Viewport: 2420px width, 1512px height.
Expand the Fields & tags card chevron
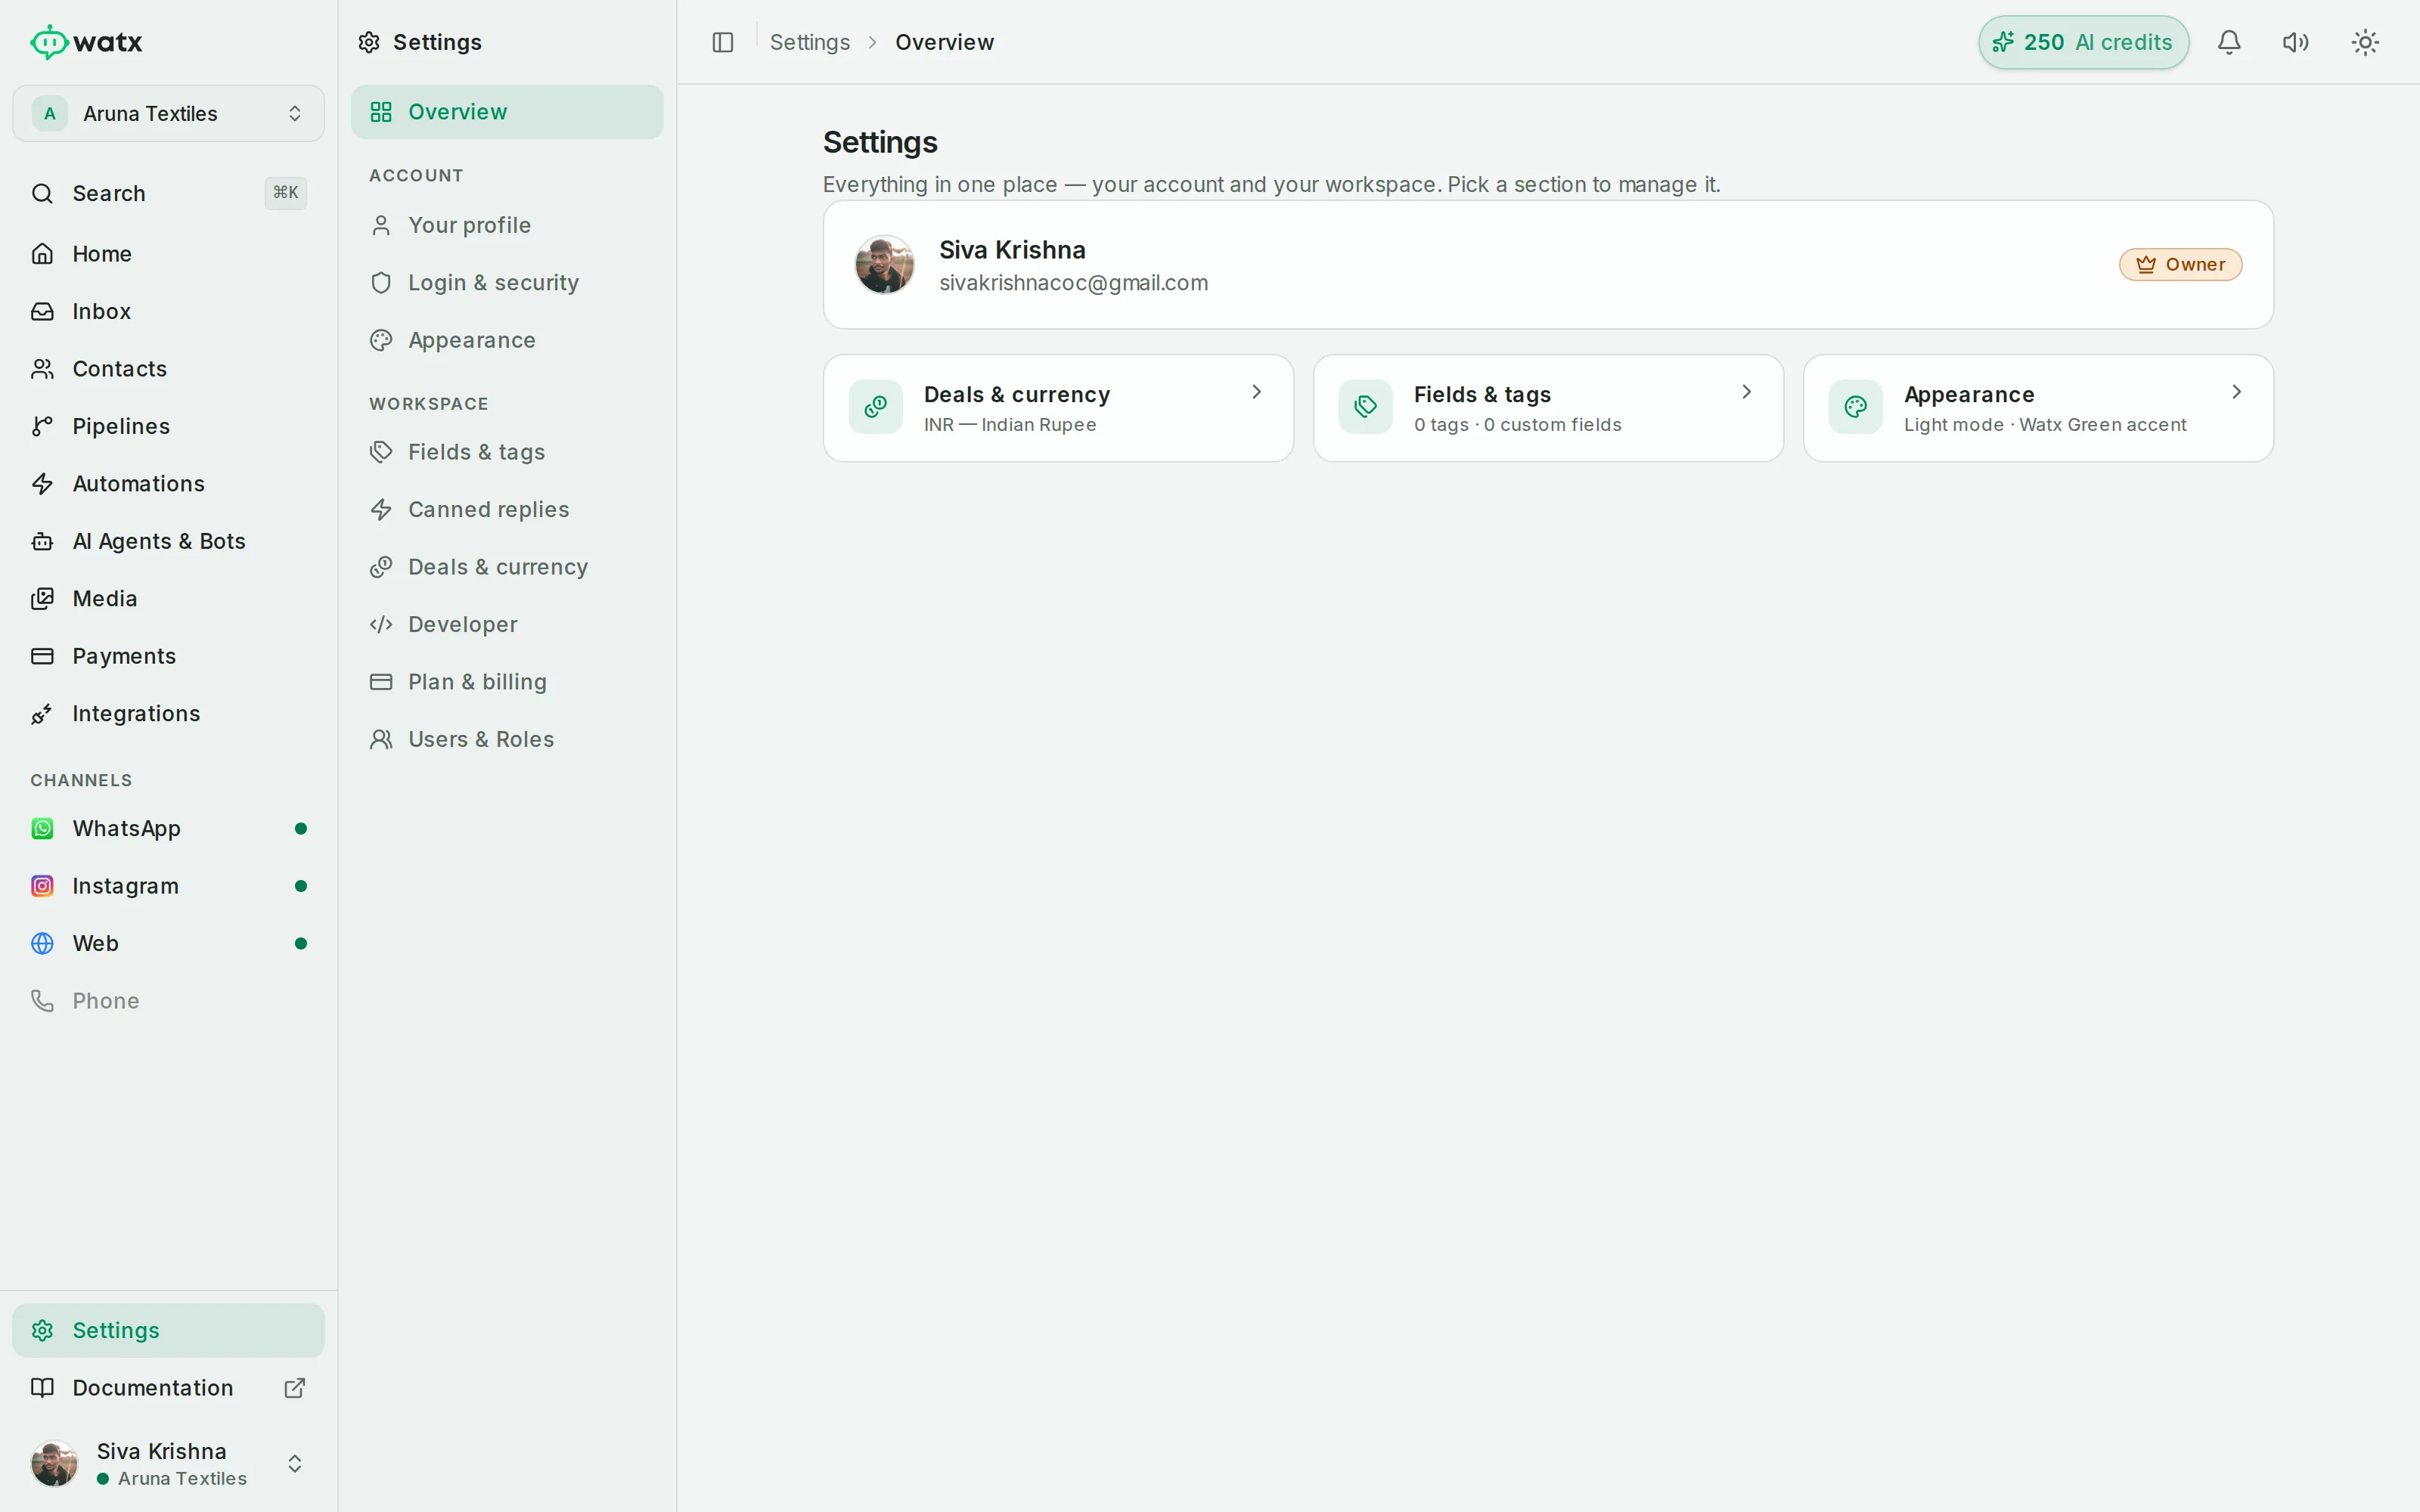click(1747, 392)
